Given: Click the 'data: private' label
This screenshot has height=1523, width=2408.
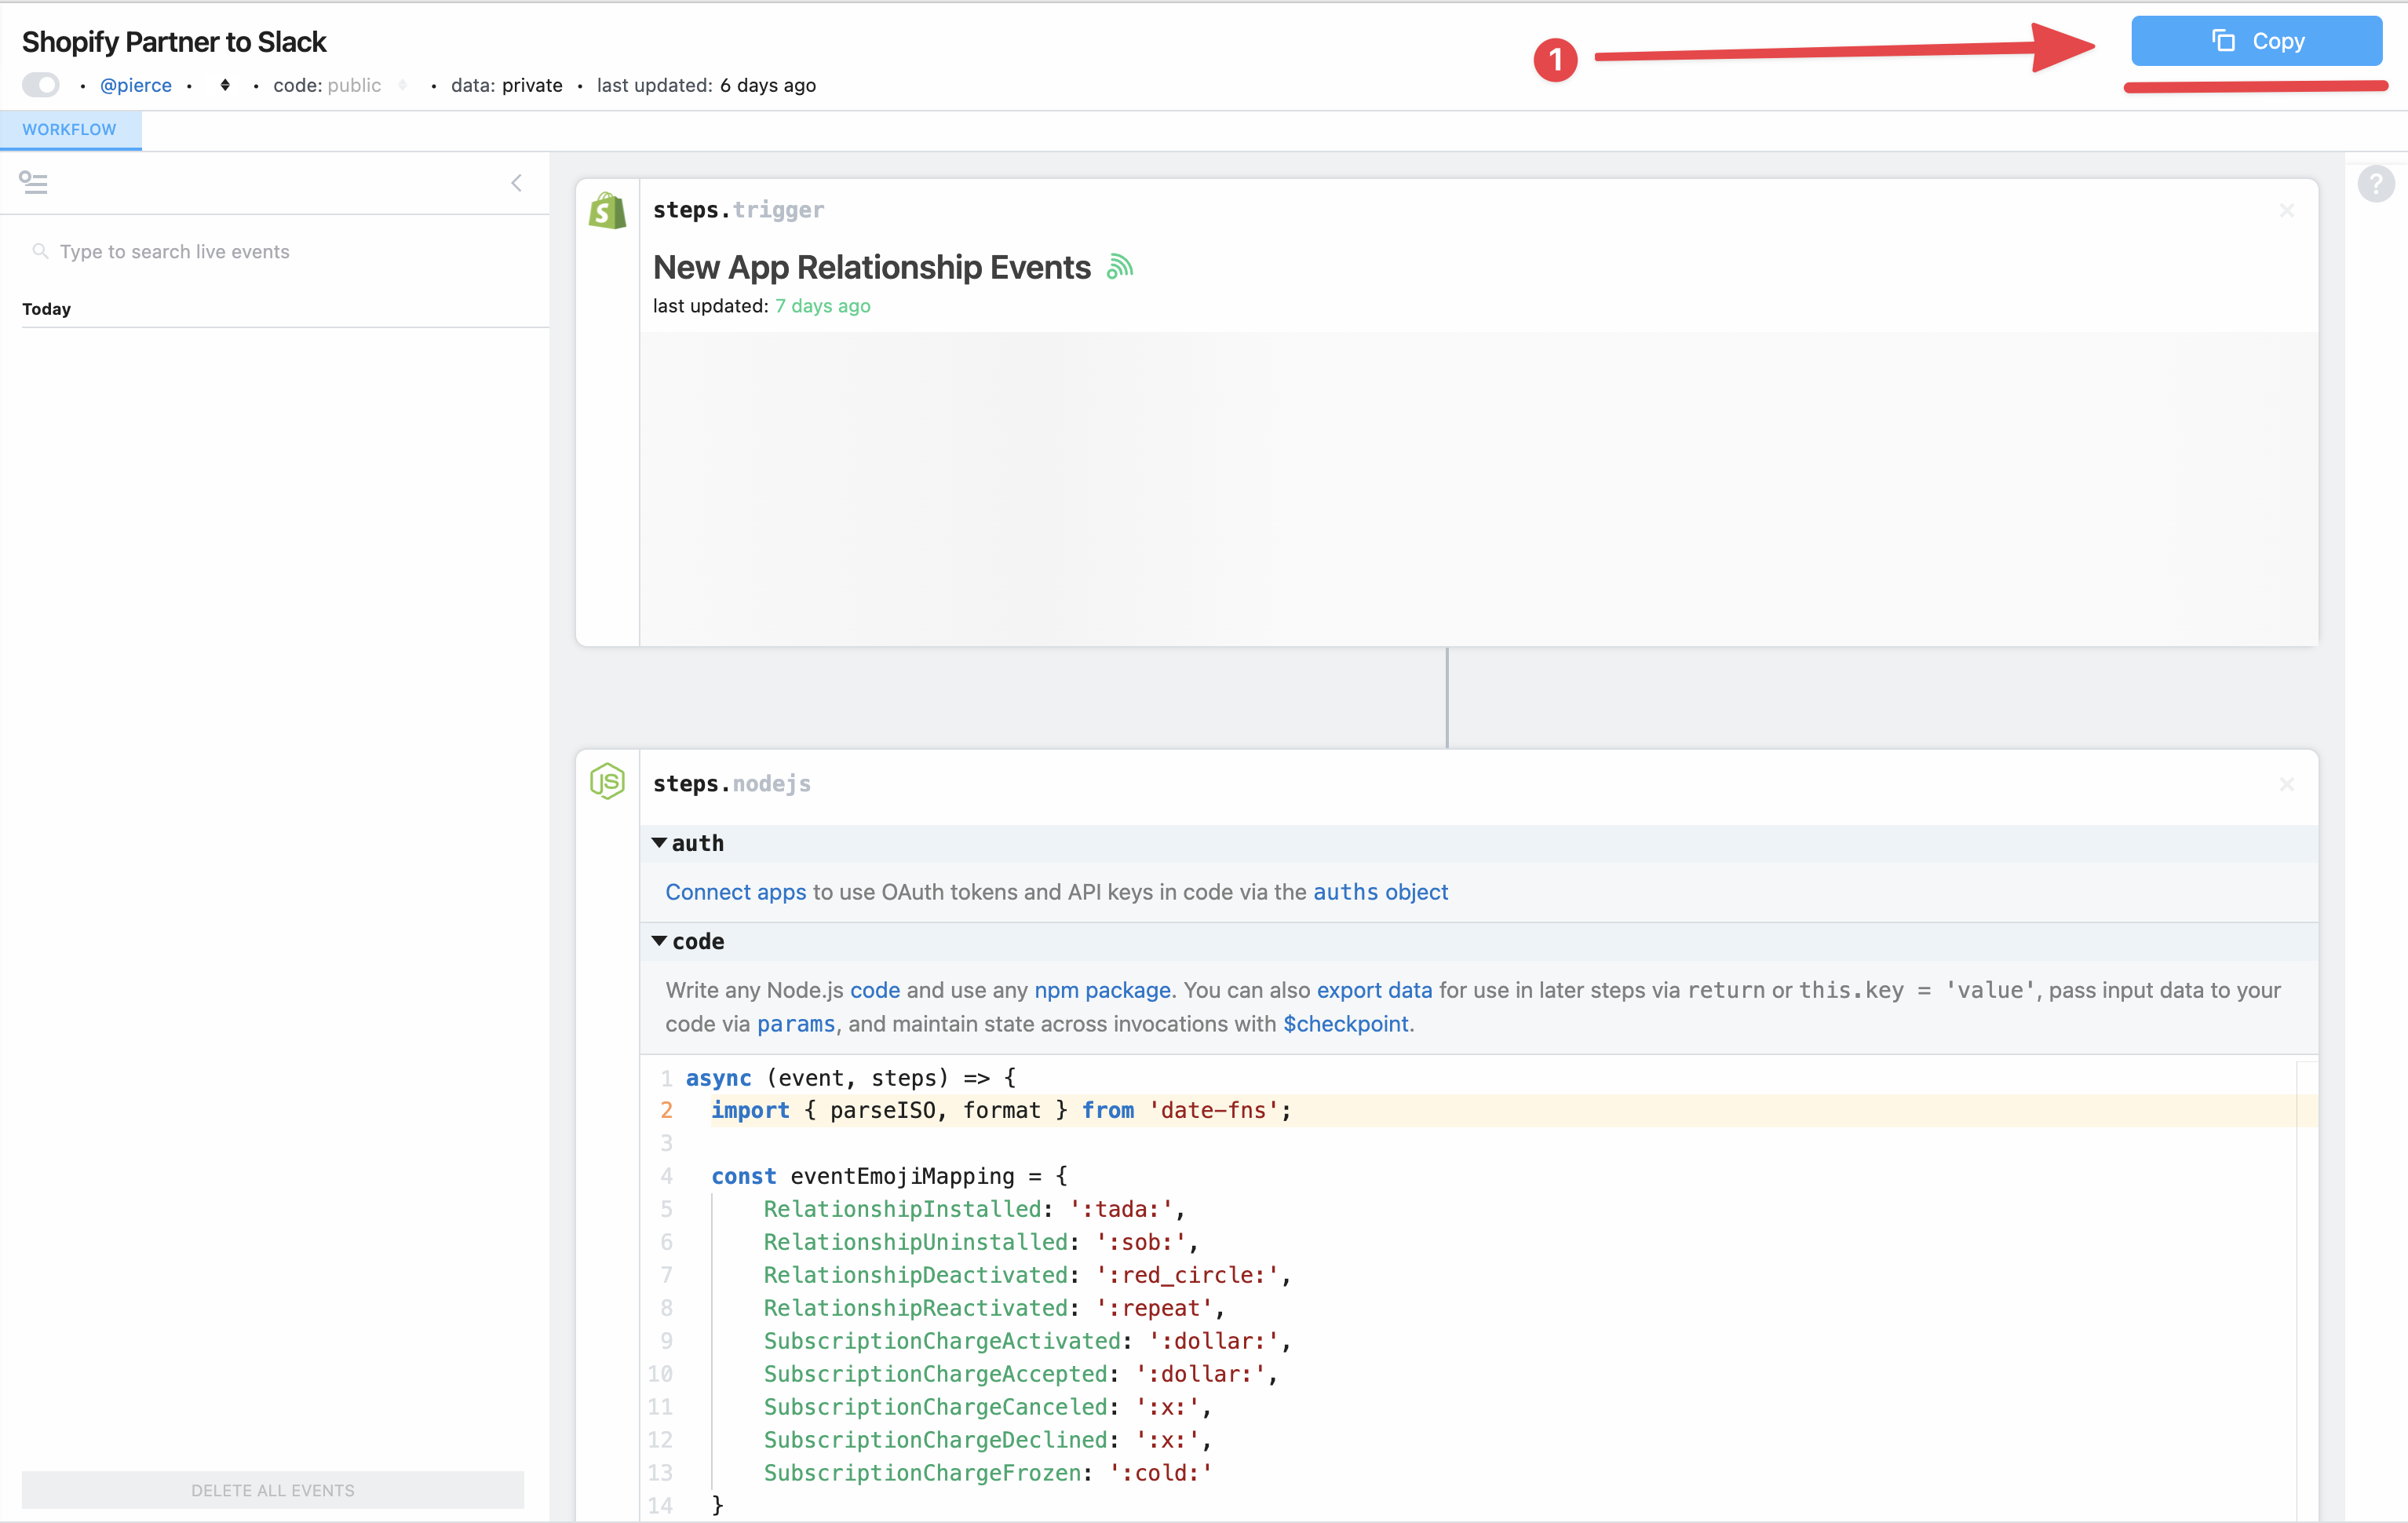Looking at the screenshot, I should tap(506, 85).
